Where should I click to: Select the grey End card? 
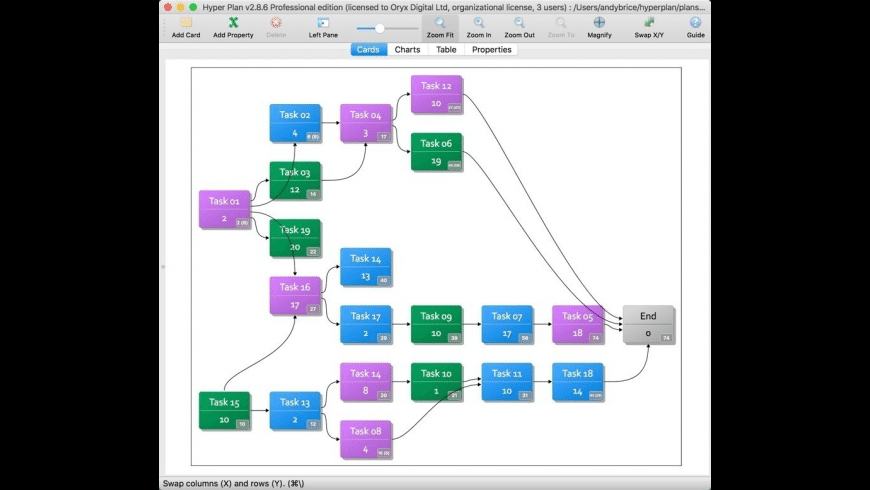649,325
